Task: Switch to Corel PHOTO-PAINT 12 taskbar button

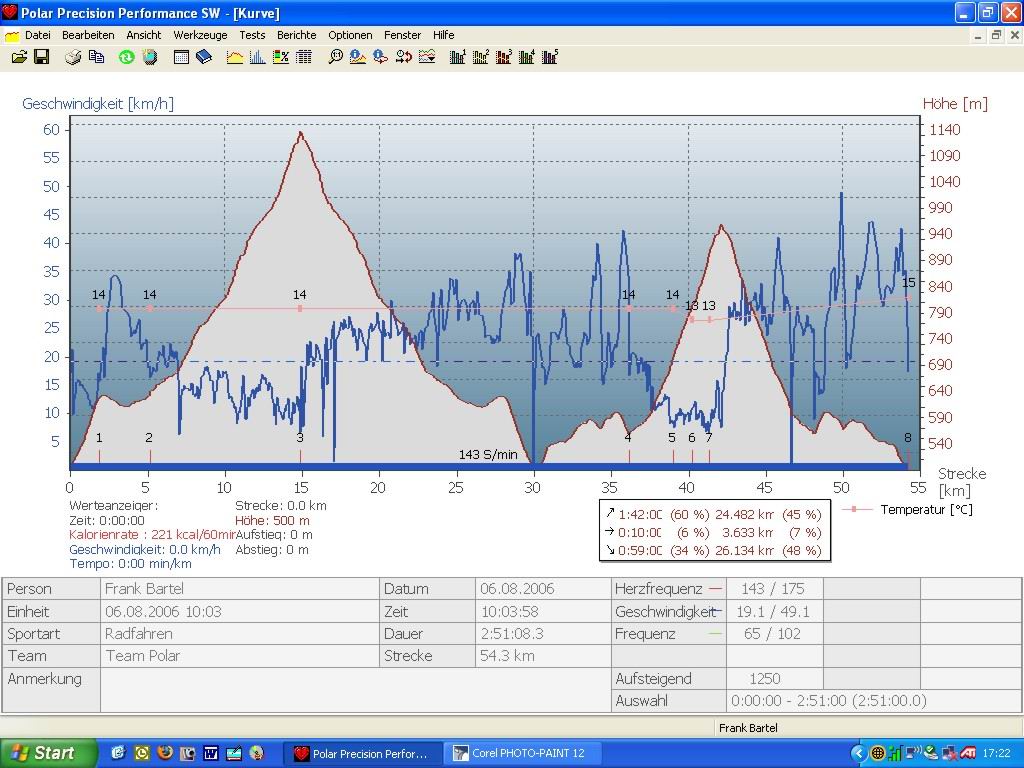Action: [x=519, y=753]
